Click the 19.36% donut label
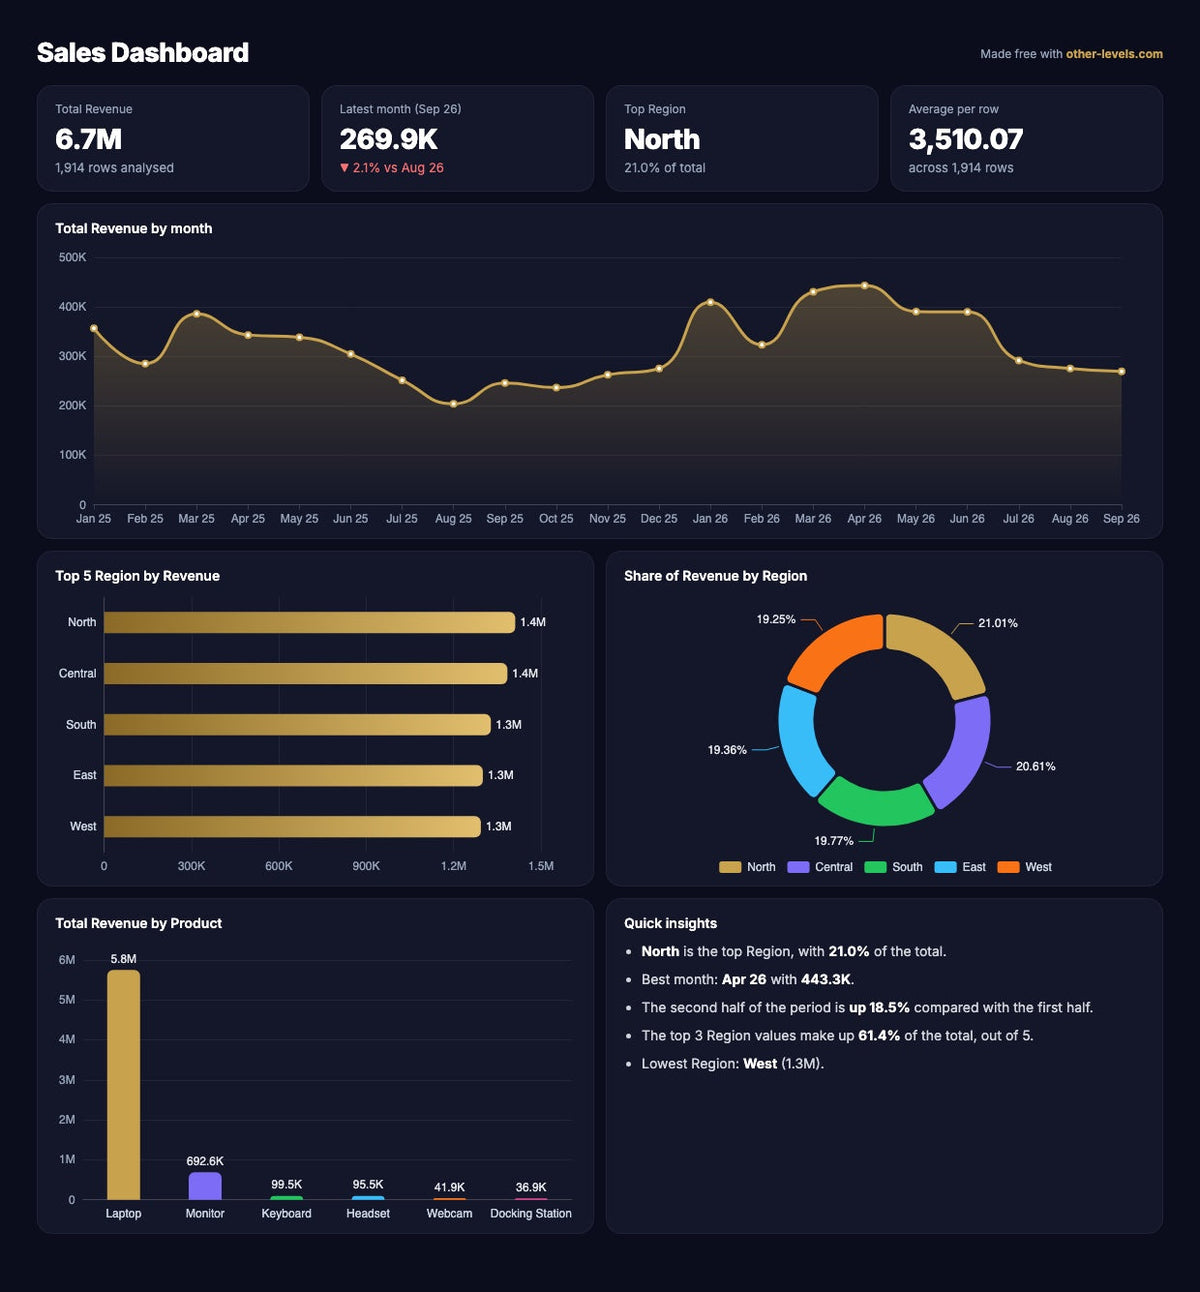Image resolution: width=1200 pixels, height=1292 pixels. [x=727, y=750]
